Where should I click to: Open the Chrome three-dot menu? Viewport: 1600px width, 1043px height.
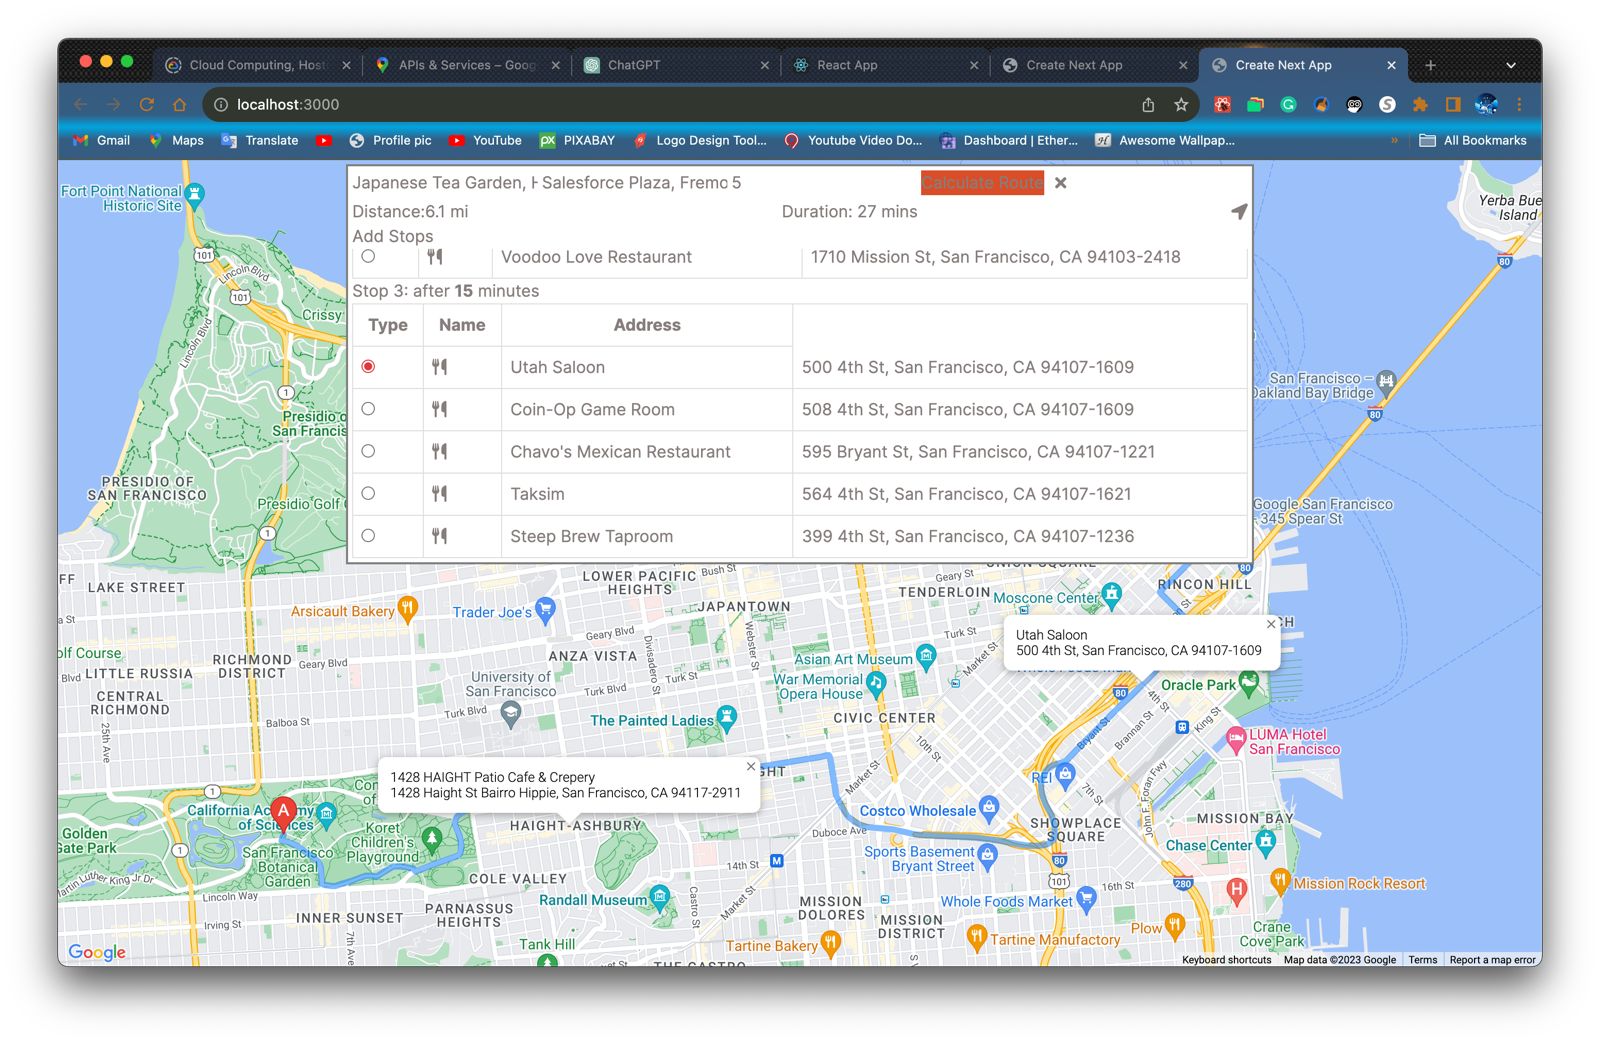[x=1519, y=104]
